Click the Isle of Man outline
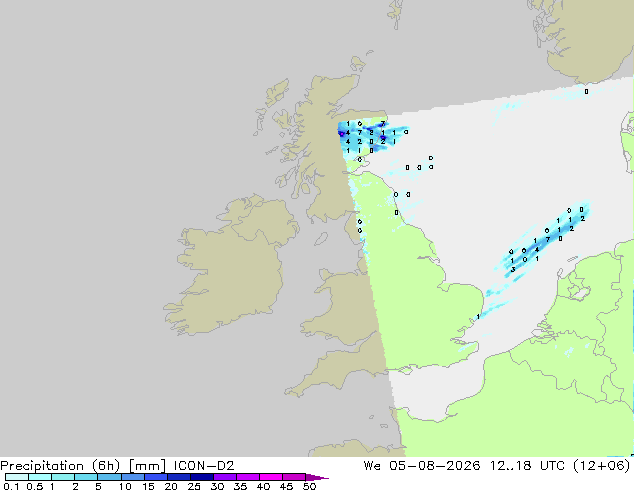The image size is (634, 490). (321, 239)
